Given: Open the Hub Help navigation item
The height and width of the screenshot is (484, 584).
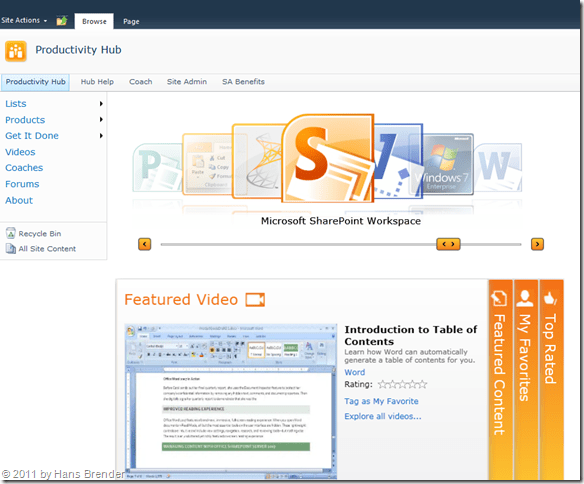Looking at the screenshot, I should (x=97, y=82).
